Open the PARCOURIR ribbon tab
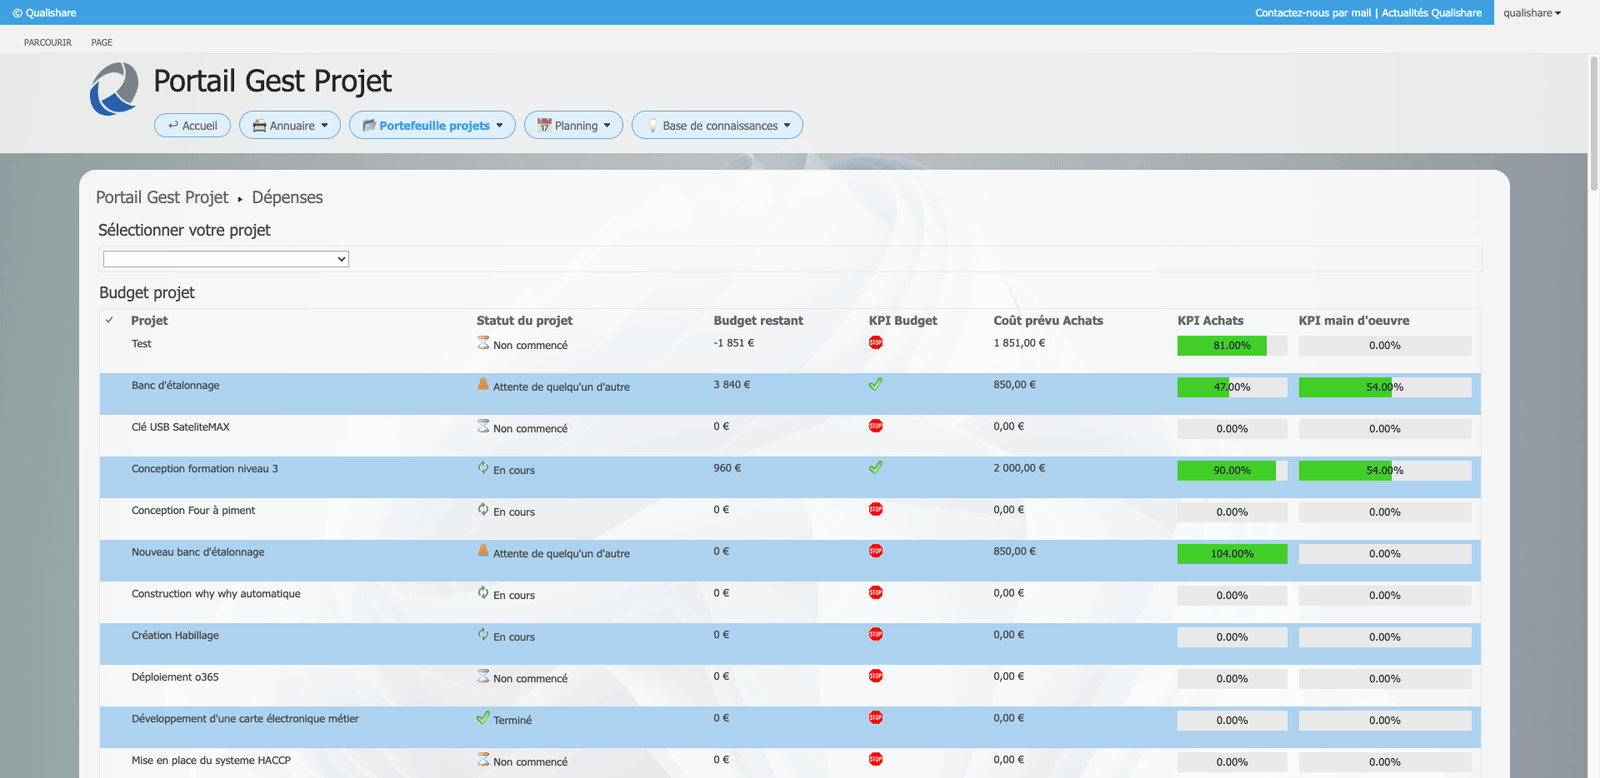 coord(48,43)
